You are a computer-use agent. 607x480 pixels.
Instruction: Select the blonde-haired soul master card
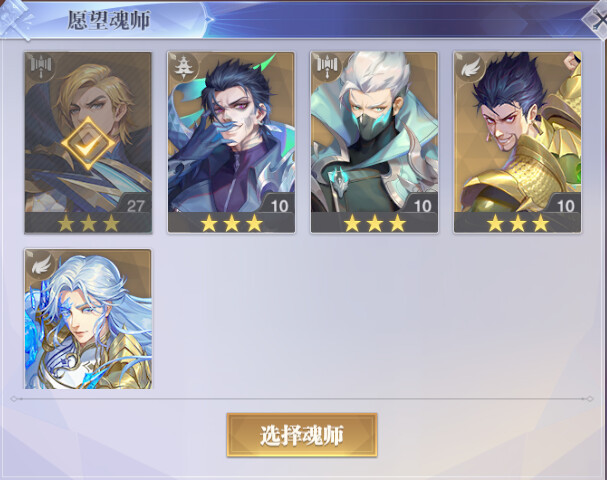click(88, 143)
